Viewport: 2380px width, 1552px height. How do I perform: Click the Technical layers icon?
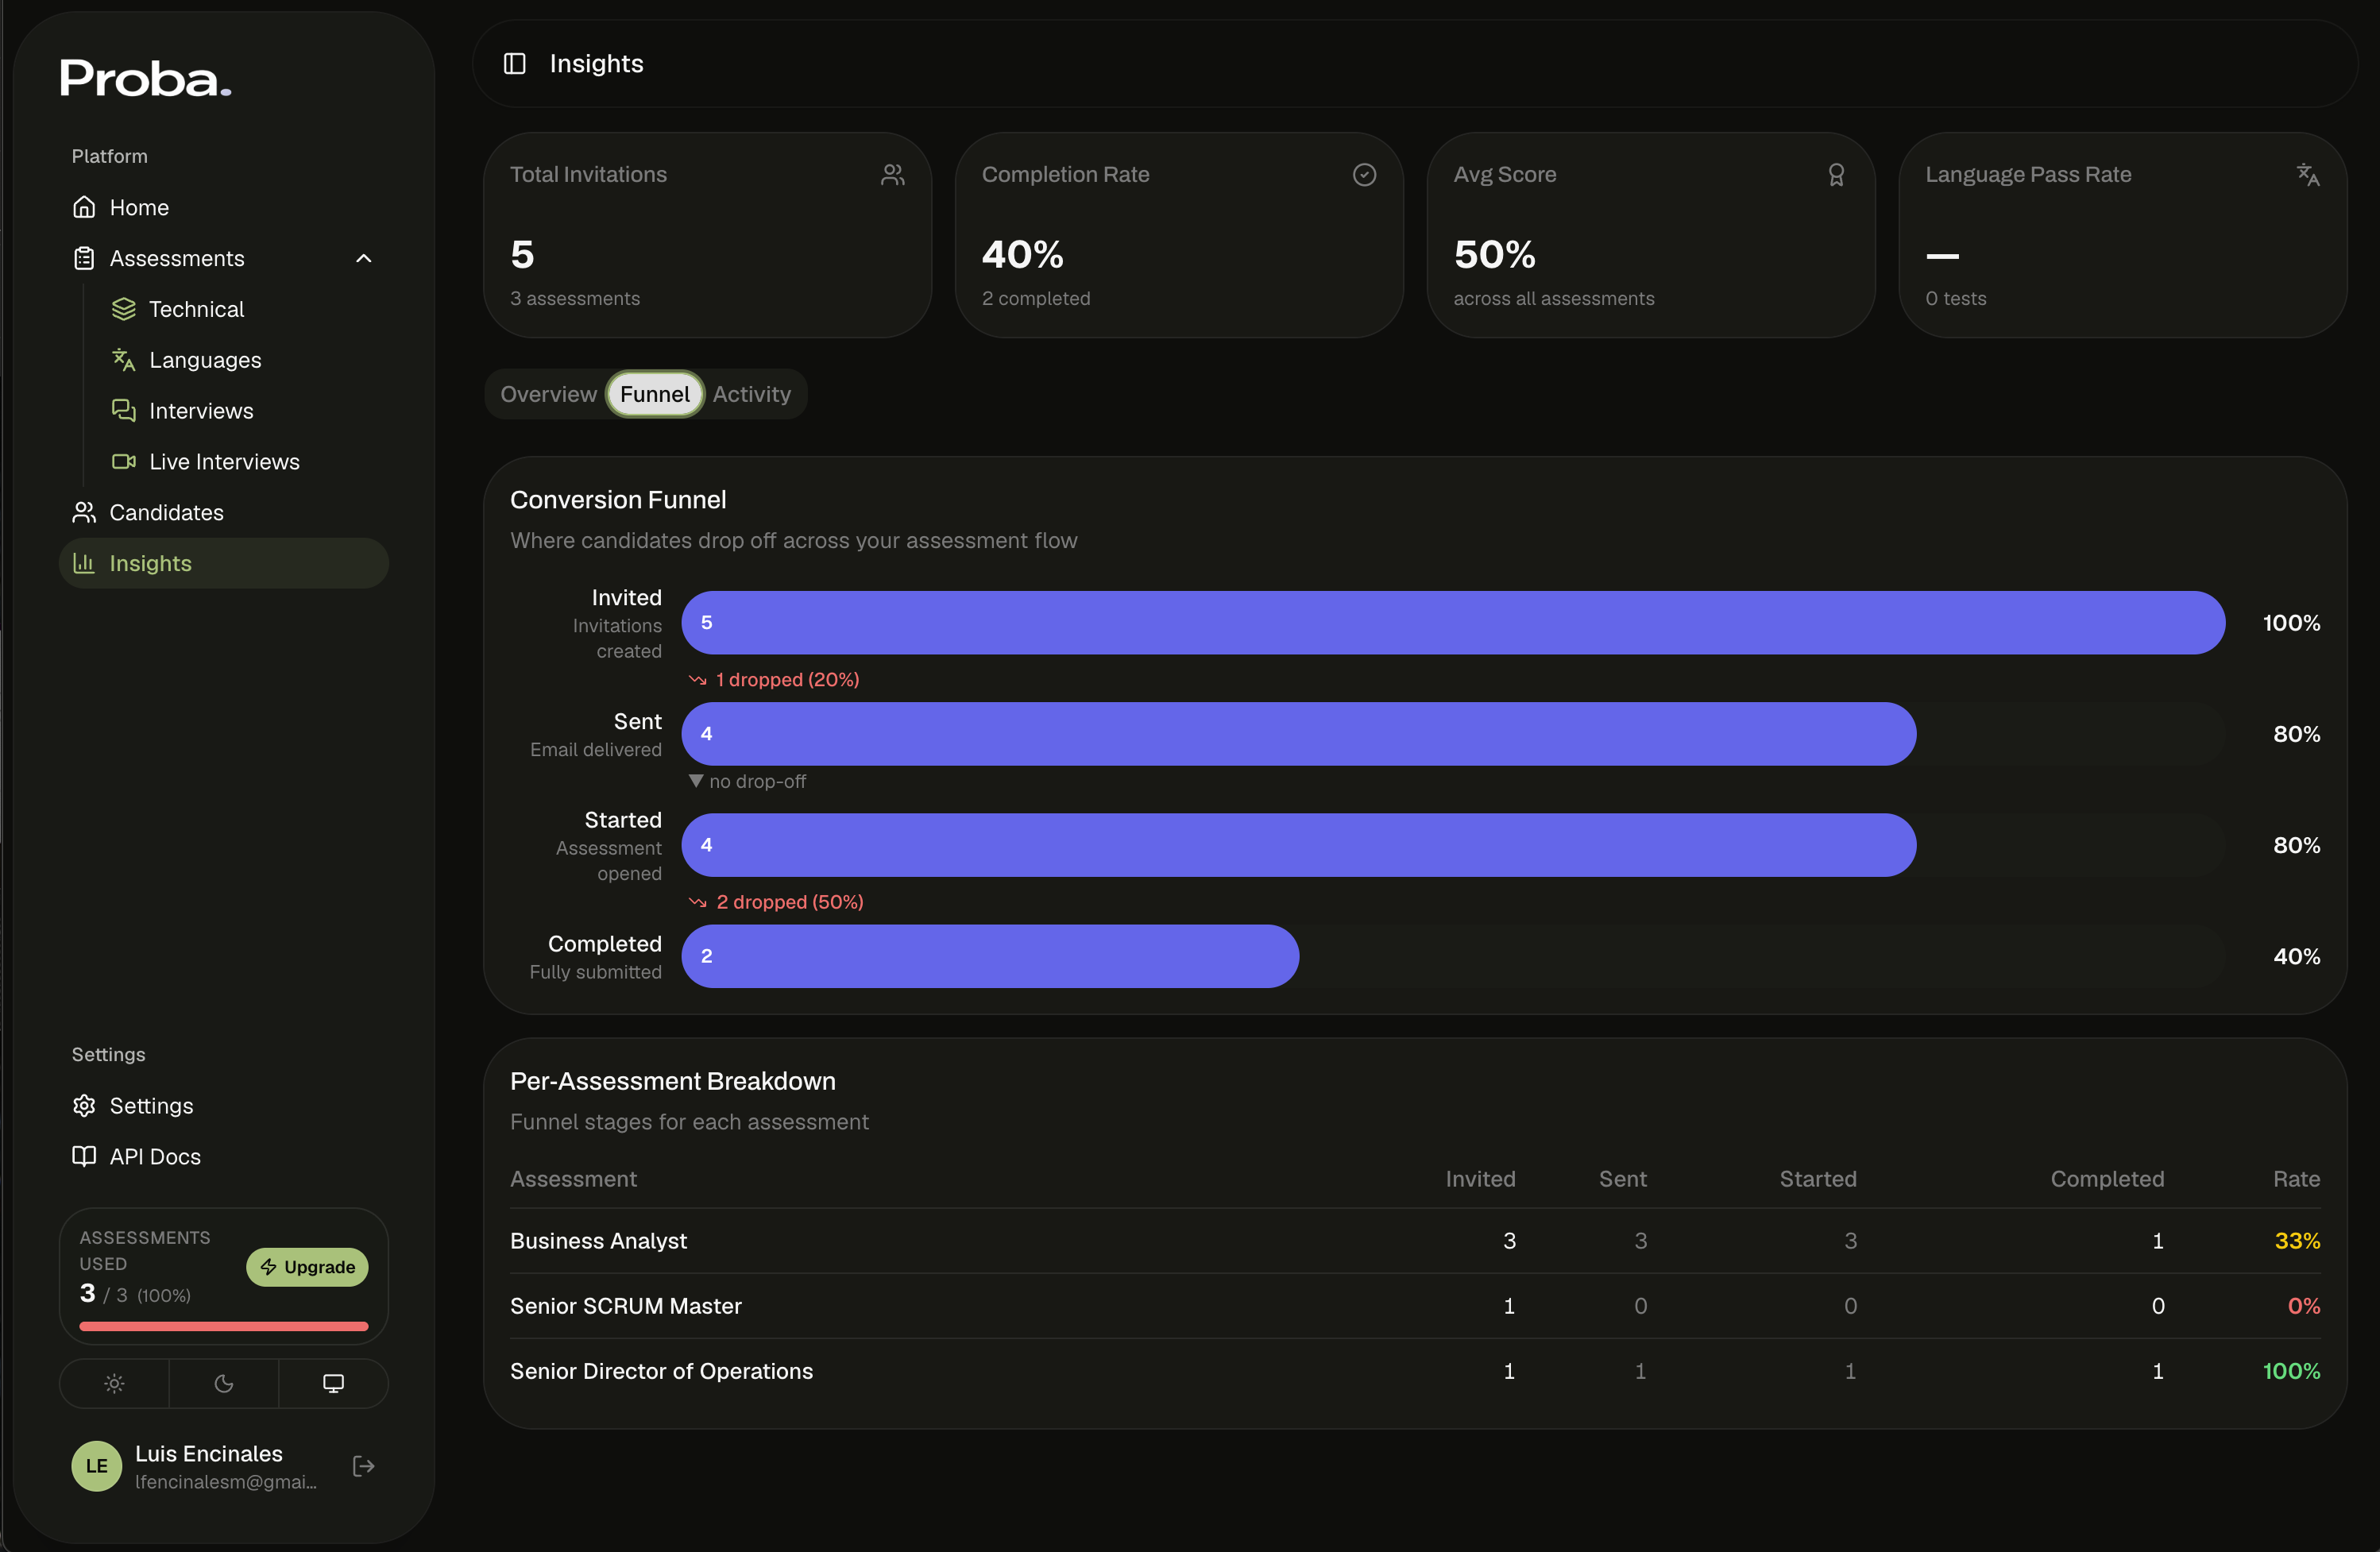coord(123,309)
